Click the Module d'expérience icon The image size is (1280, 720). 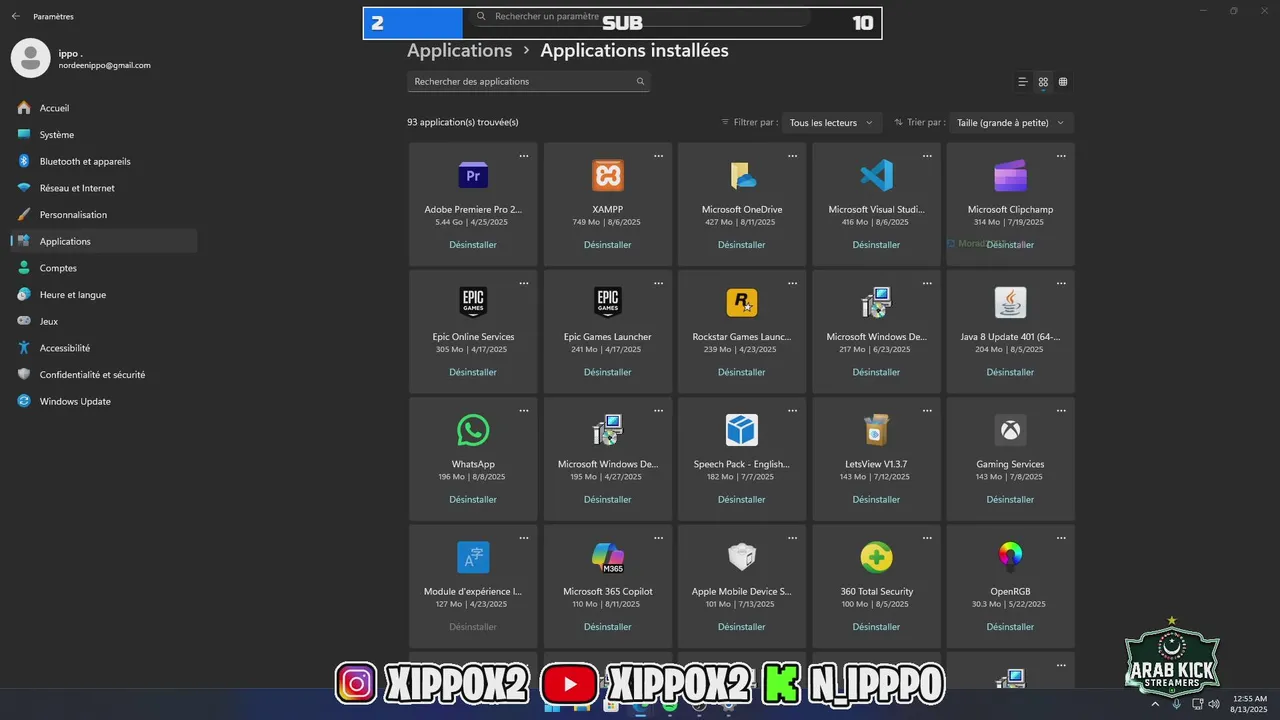point(473,557)
